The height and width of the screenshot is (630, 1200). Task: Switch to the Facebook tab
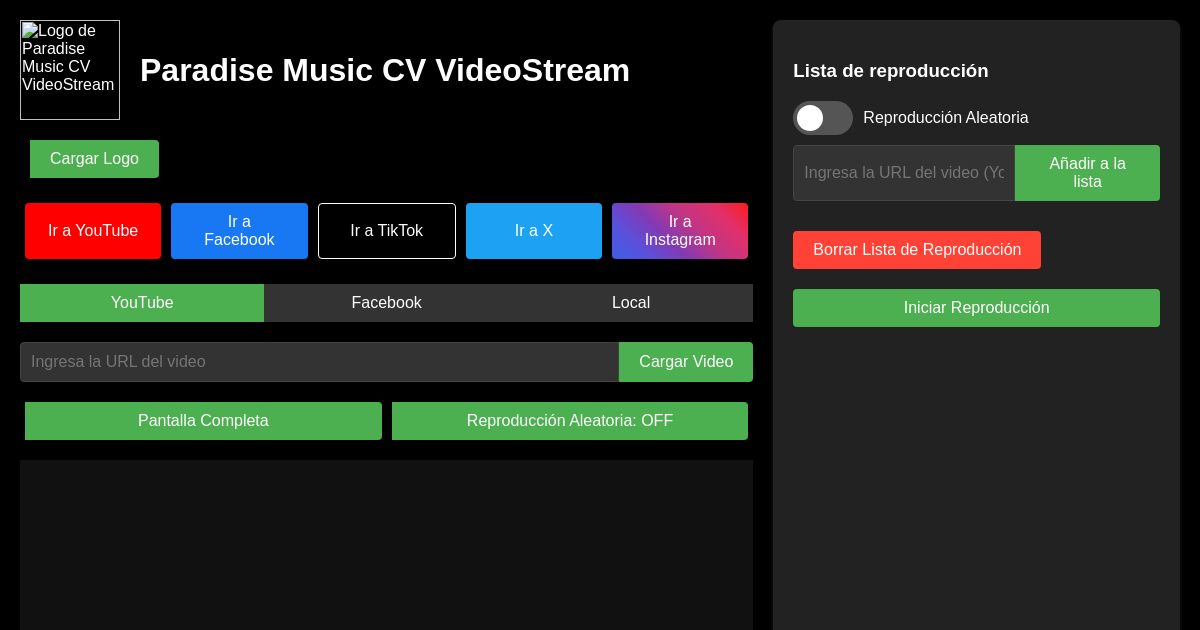pyautogui.click(x=386, y=303)
